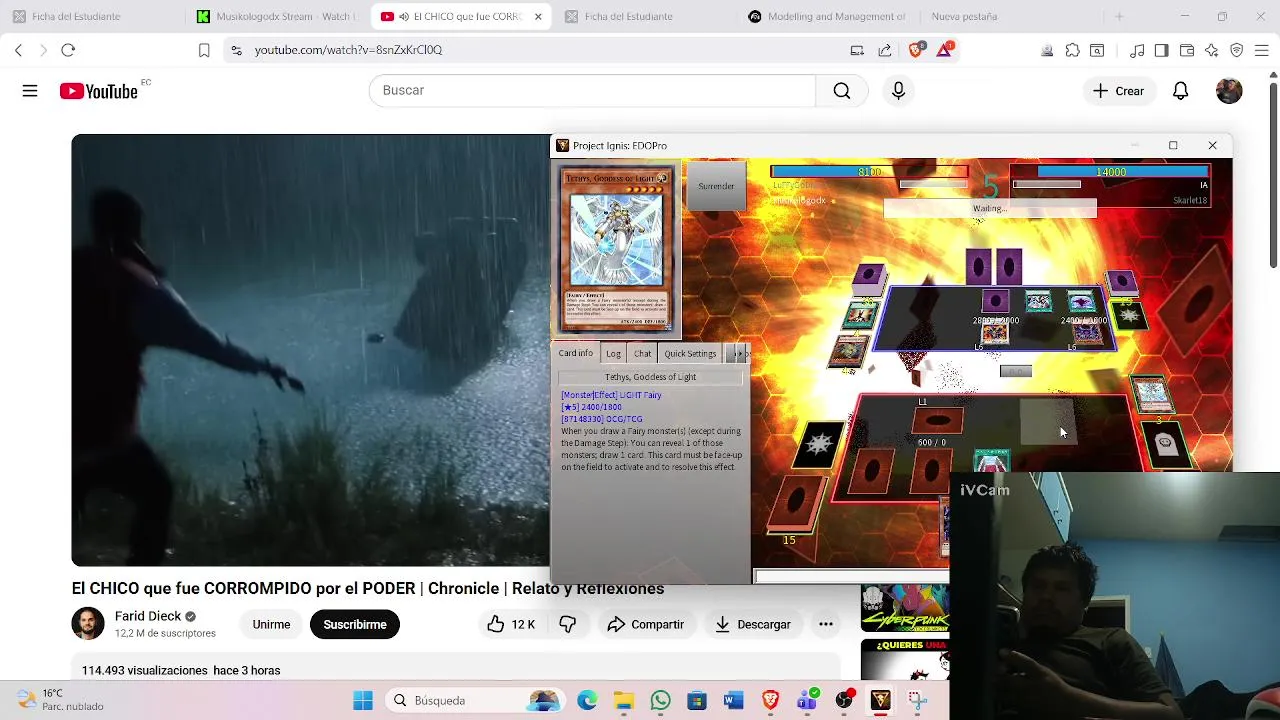The width and height of the screenshot is (1280, 720).
Task: Mute audio icon on the El CHICO tab
Action: tap(403, 16)
